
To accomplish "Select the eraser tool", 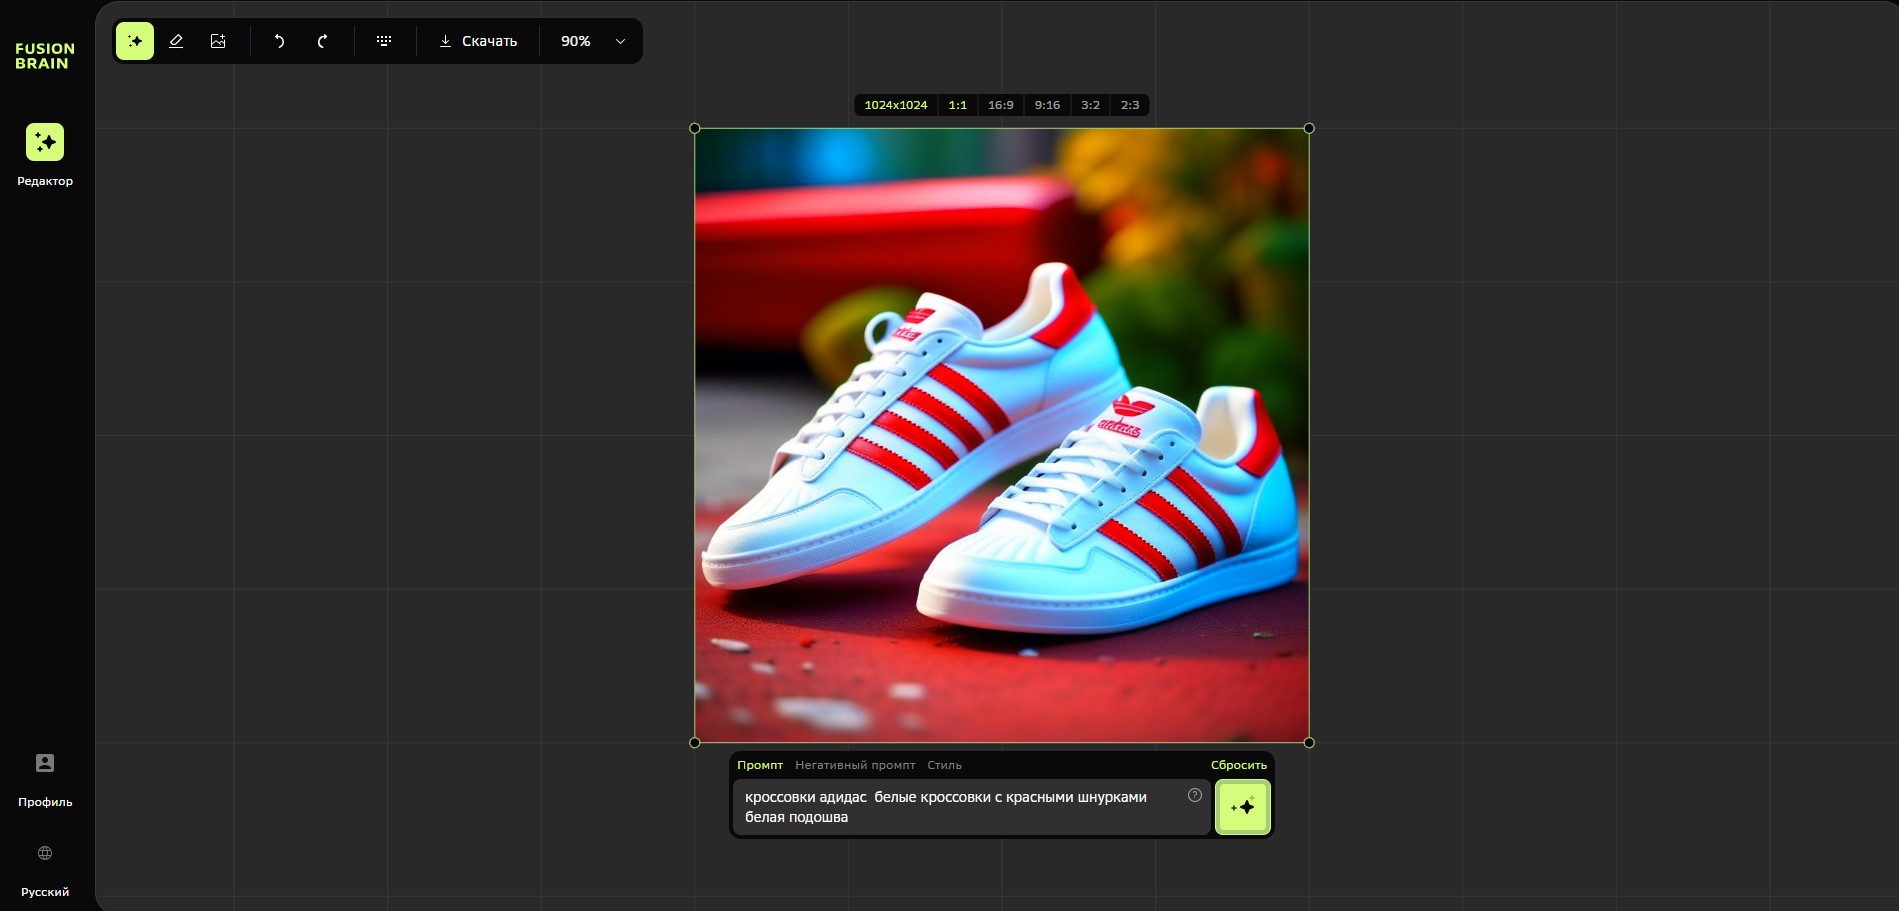I will tap(176, 41).
